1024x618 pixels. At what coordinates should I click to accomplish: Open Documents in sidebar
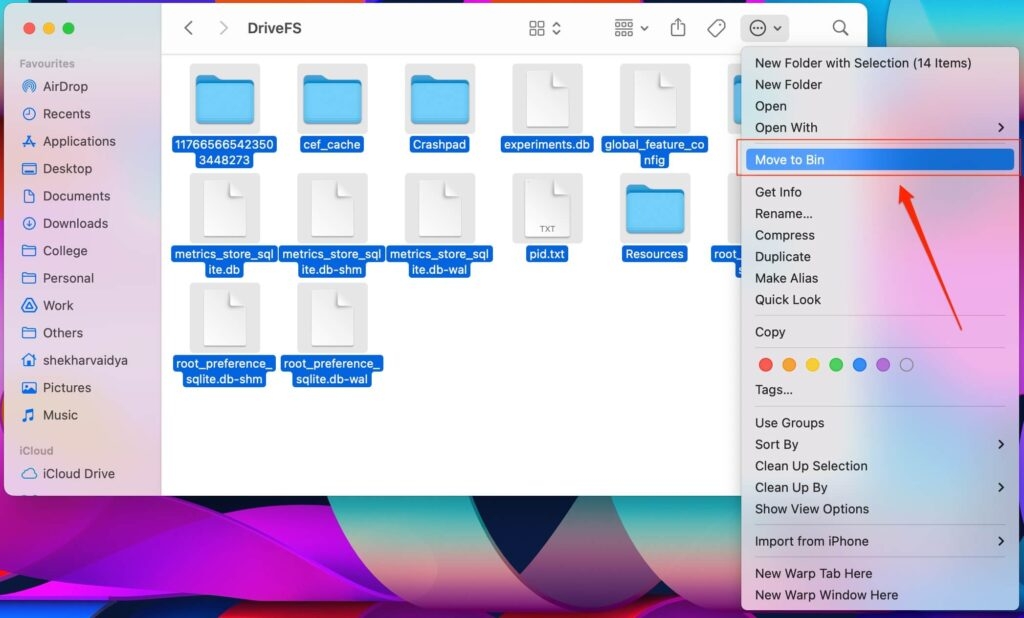point(76,196)
